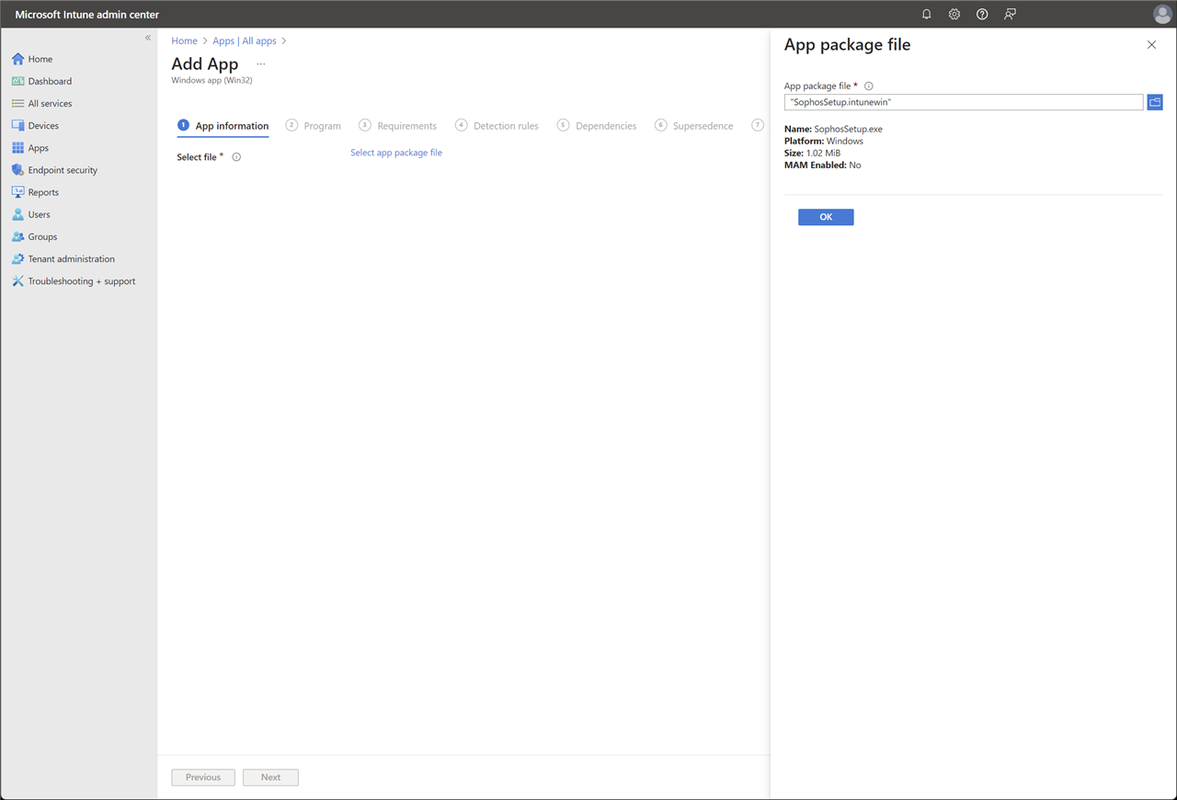Confirm with the OK button
Image resolution: width=1177 pixels, height=800 pixels.
(x=826, y=217)
